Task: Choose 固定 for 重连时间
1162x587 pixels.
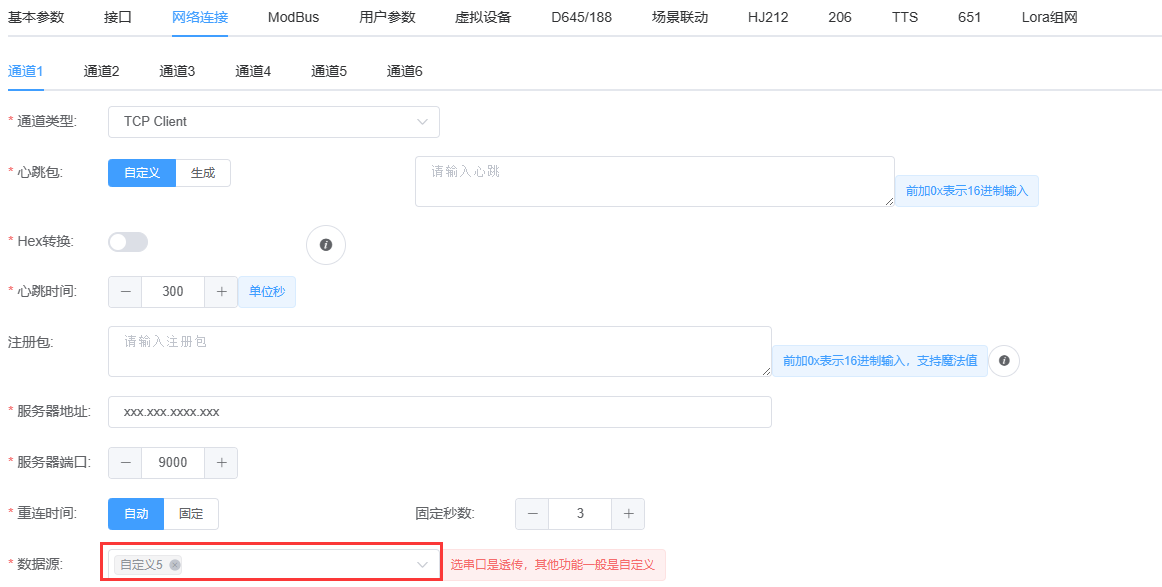Action: click(x=191, y=514)
